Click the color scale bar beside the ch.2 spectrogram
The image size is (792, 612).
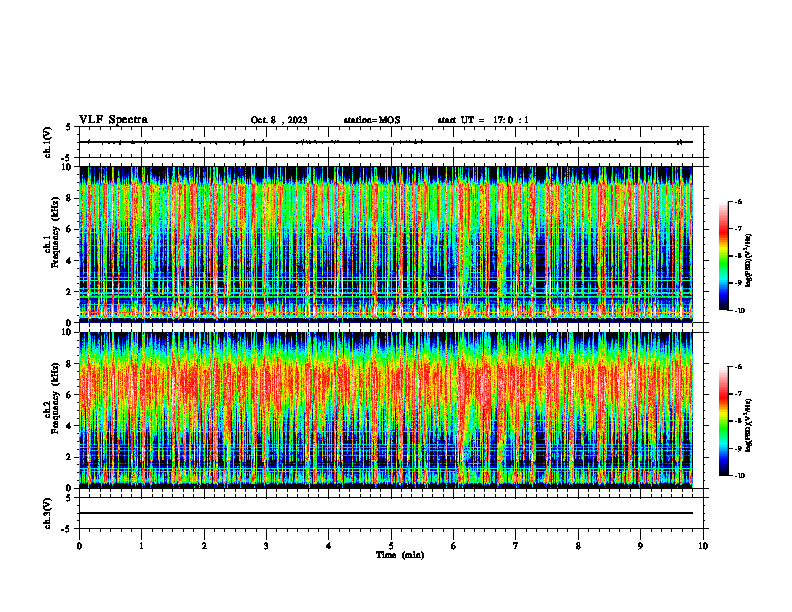tap(723, 421)
